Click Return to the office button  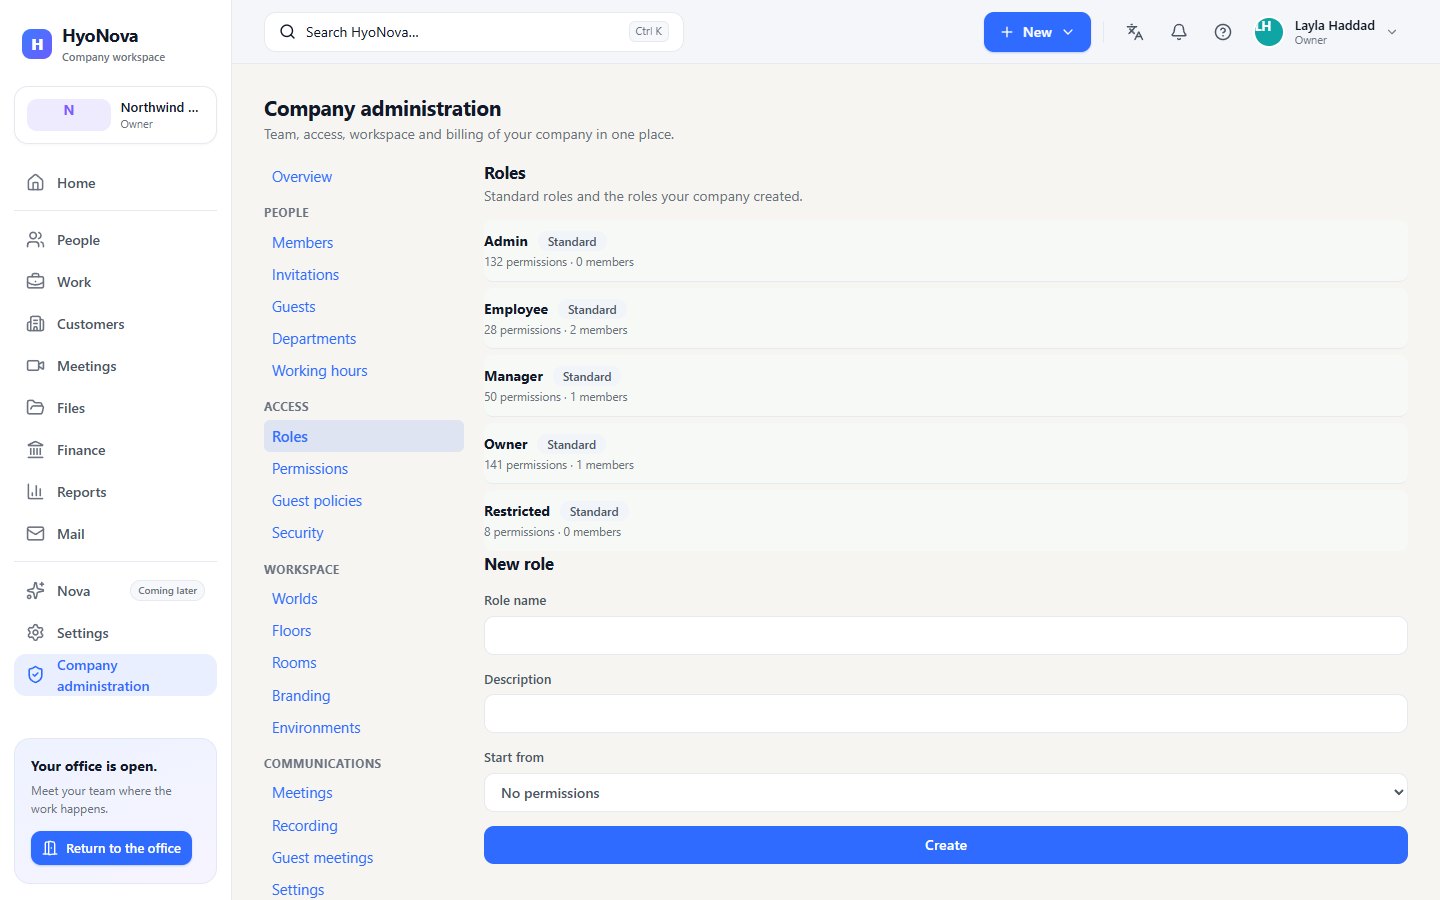click(111, 848)
